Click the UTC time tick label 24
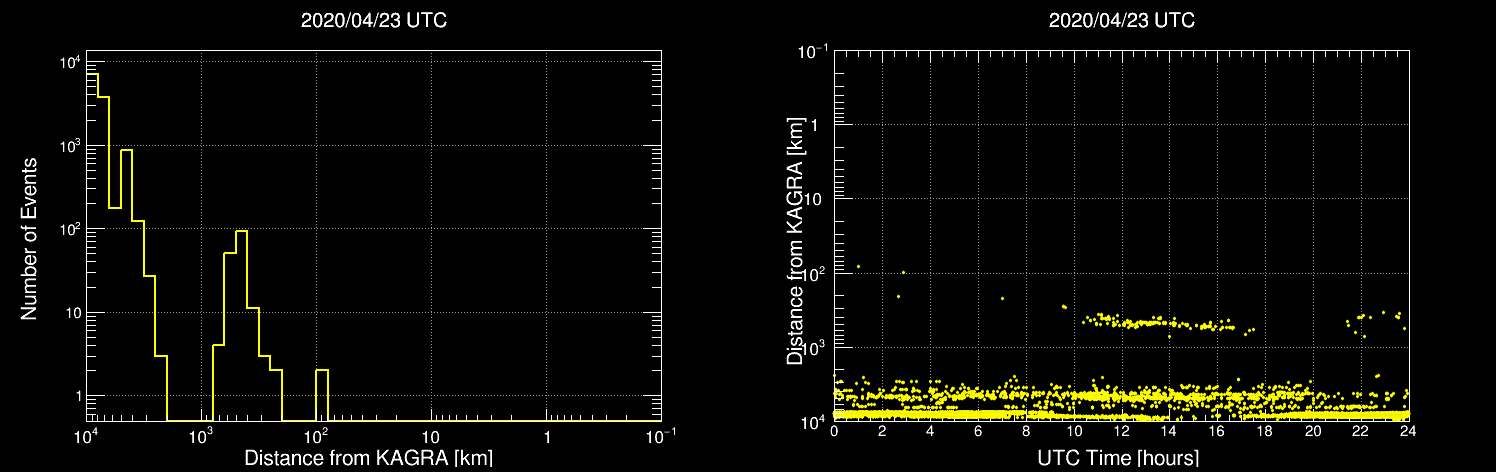 tap(1408, 431)
